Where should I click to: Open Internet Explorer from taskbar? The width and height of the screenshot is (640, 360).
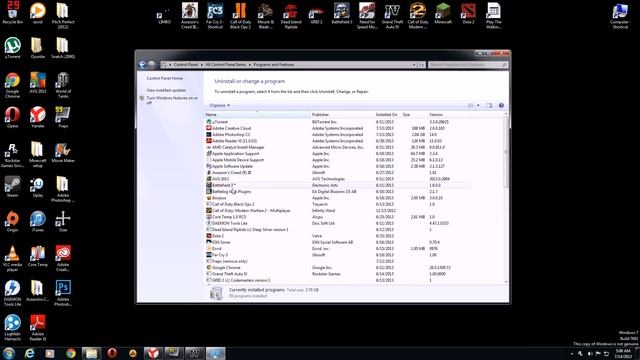29,353
